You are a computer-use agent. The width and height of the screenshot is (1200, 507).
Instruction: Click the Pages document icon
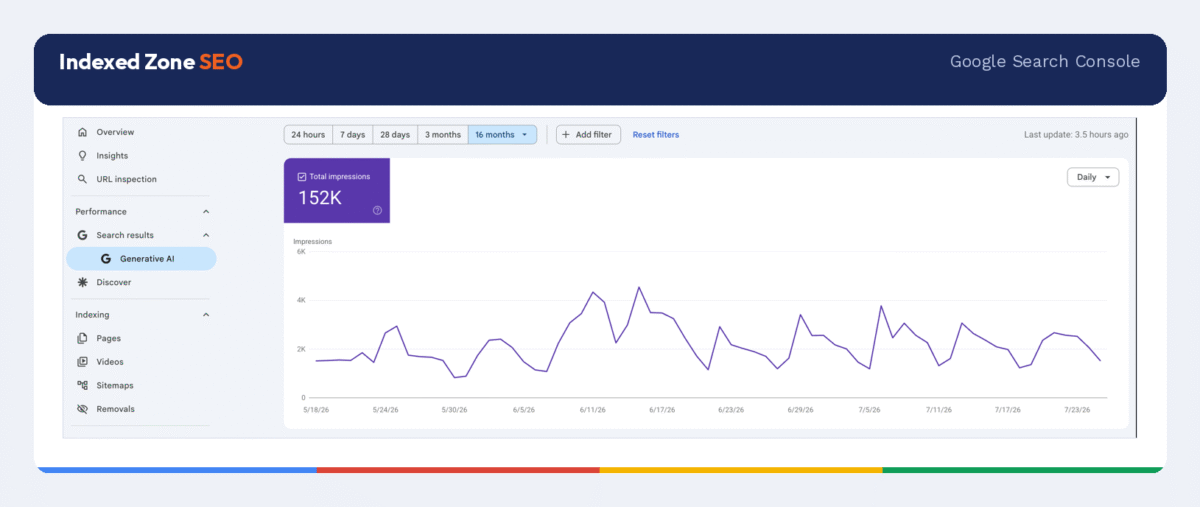[82, 338]
